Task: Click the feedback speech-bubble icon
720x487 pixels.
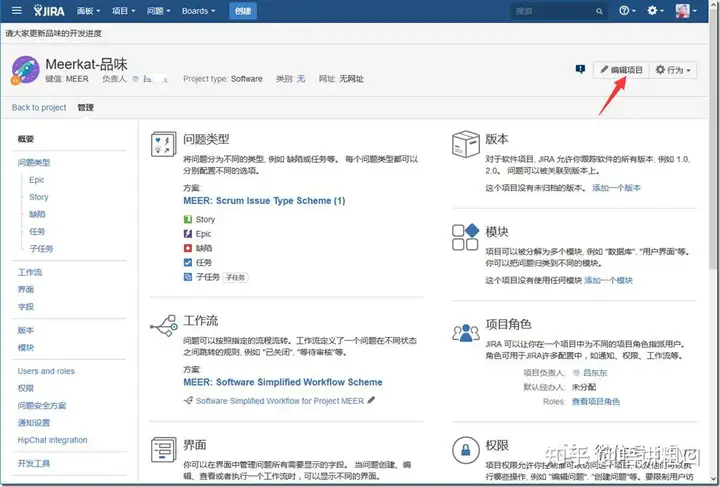Action: tap(580, 69)
